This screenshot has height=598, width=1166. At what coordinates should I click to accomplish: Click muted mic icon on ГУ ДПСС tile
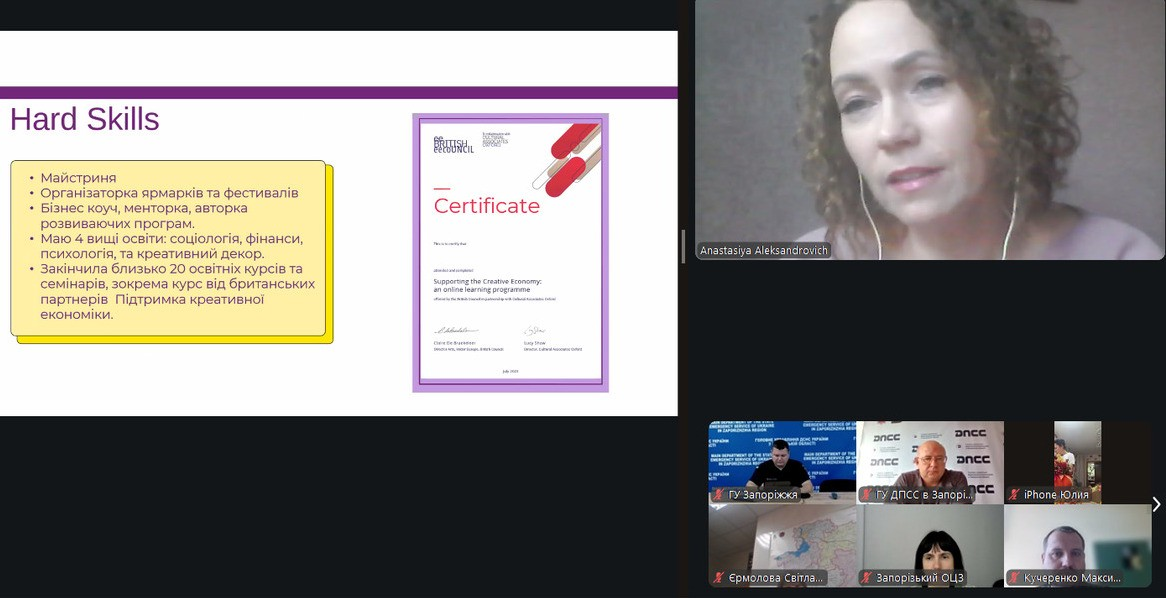pyautogui.click(x=866, y=495)
